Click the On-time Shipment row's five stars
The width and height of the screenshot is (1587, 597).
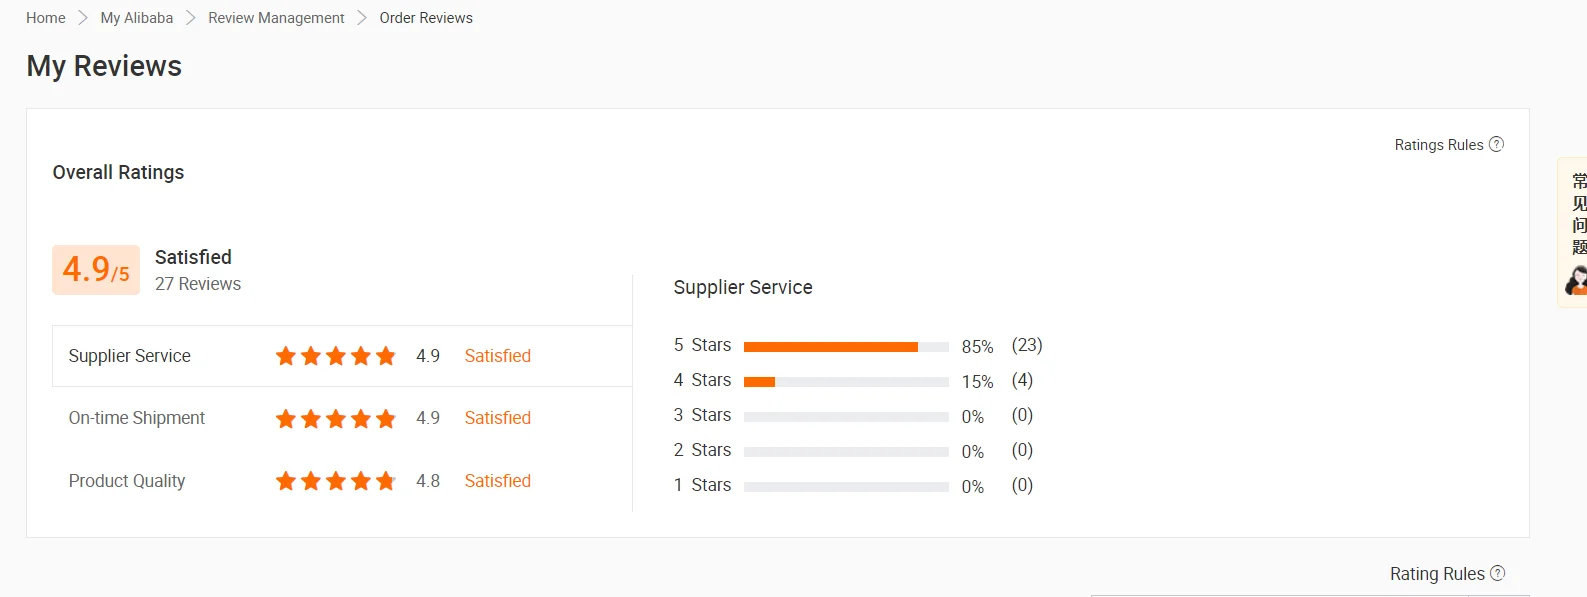coord(336,418)
